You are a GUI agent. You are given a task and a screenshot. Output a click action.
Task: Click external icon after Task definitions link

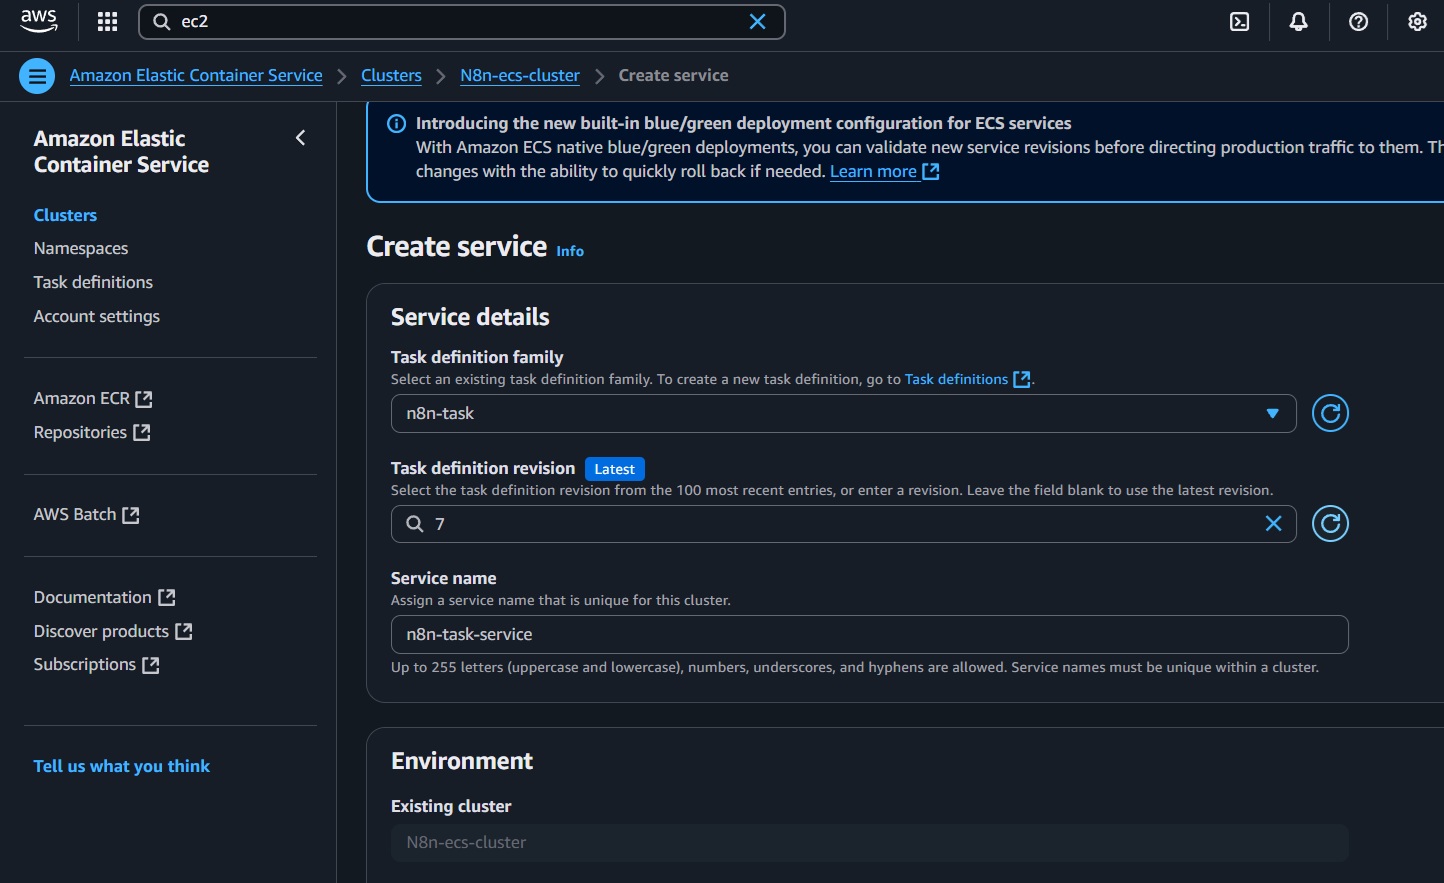[x=1021, y=379]
